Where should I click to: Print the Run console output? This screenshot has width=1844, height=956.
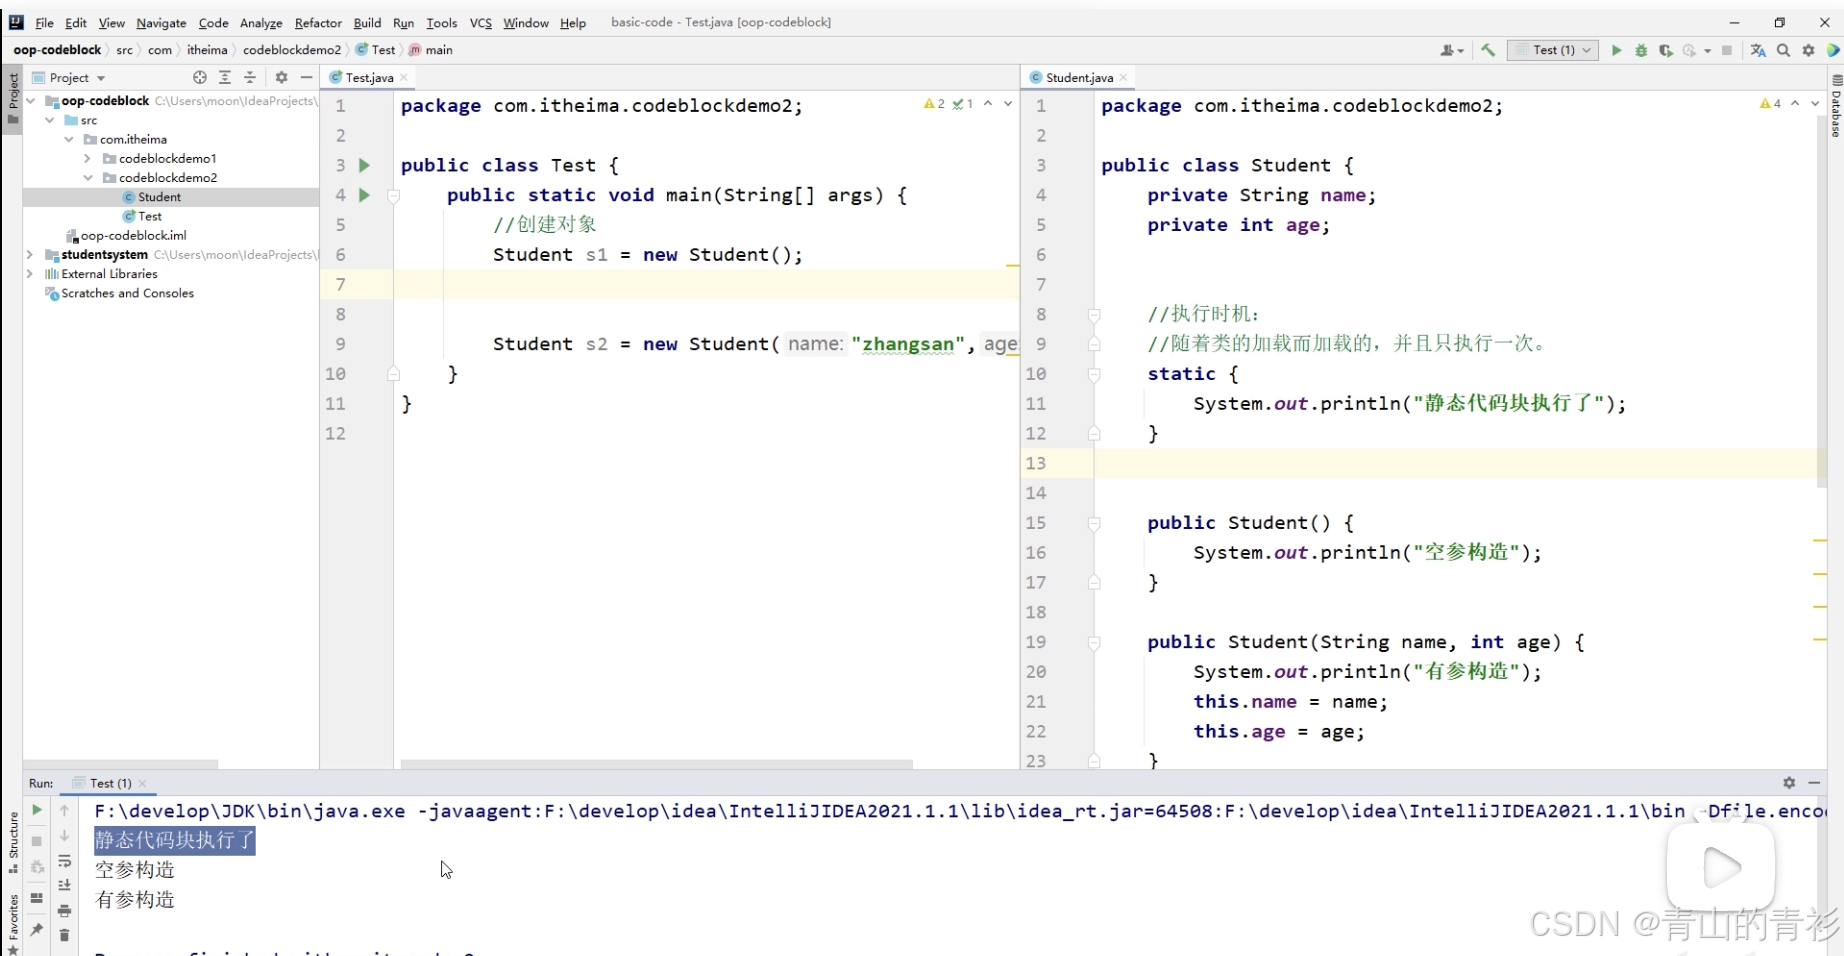pyautogui.click(x=64, y=910)
